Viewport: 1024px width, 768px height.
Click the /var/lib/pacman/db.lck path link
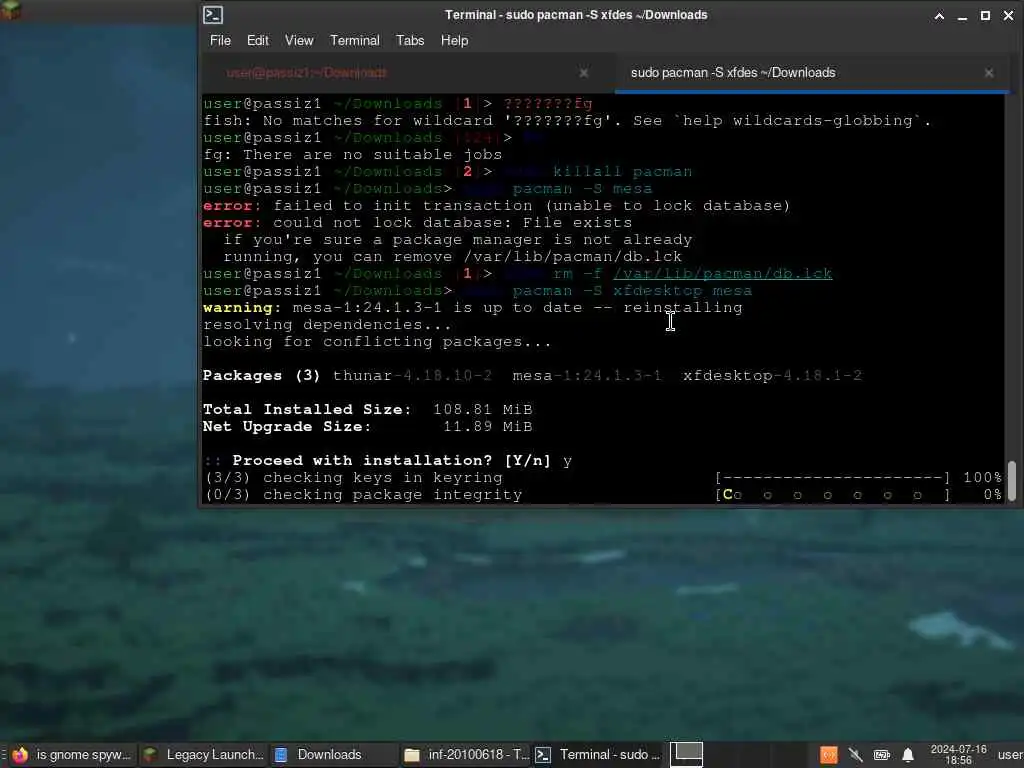(x=722, y=274)
